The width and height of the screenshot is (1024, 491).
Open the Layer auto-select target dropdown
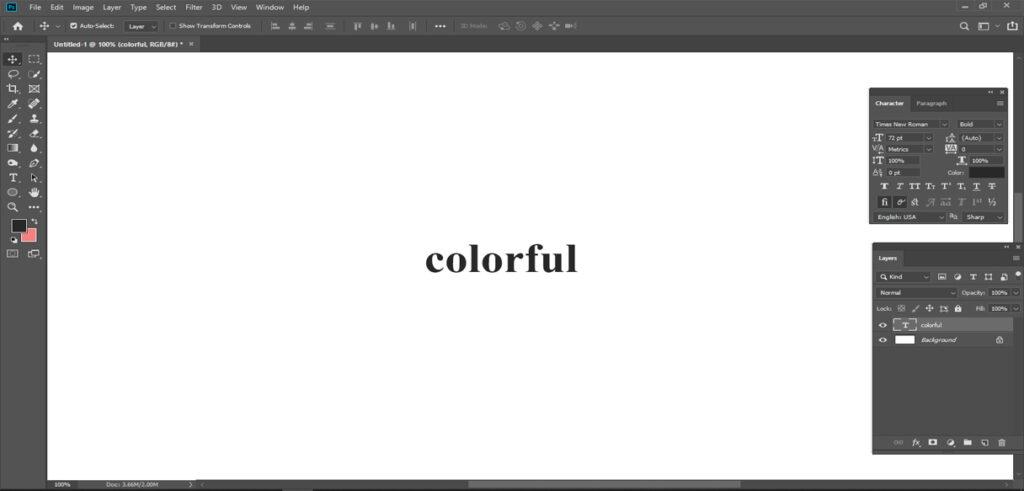(x=142, y=26)
